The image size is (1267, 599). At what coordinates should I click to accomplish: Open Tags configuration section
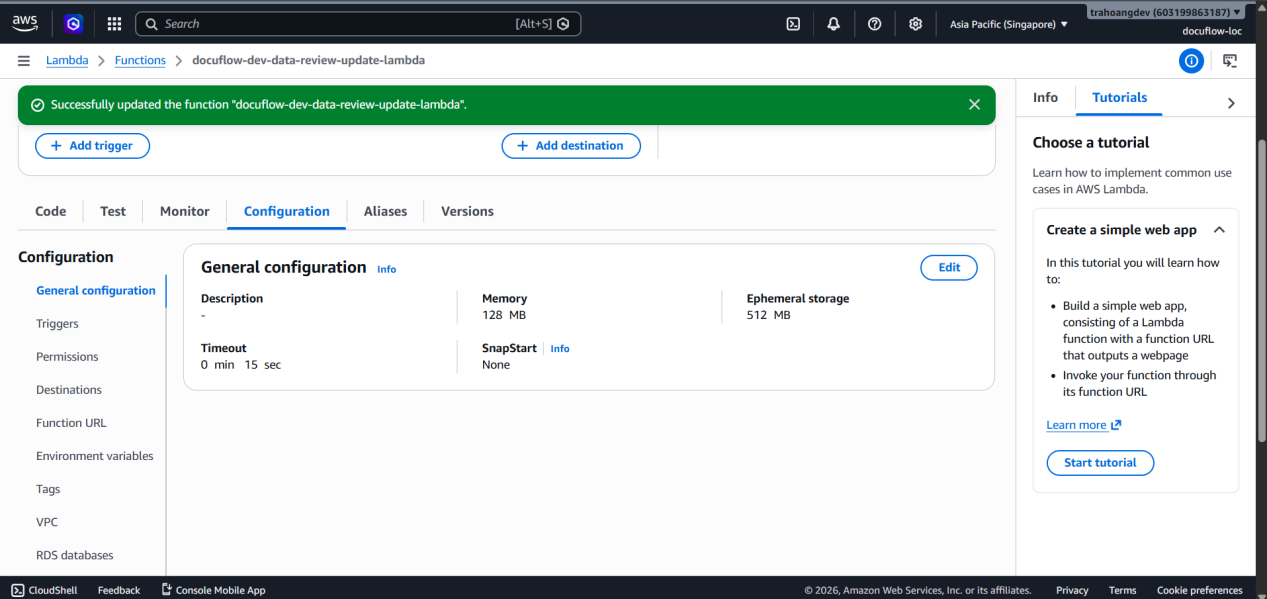(48, 489)
